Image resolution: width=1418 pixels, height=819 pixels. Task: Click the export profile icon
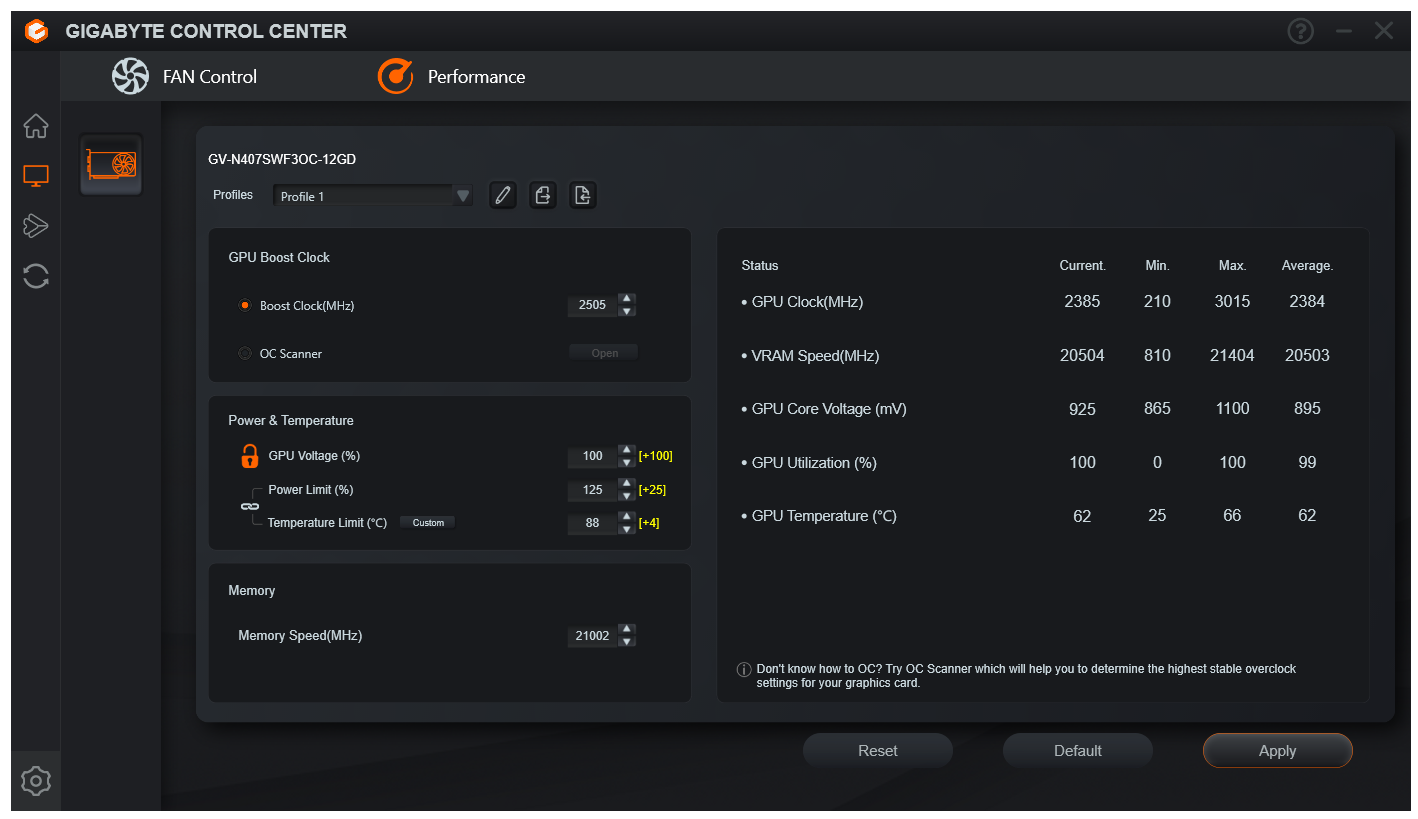(543, 195)
